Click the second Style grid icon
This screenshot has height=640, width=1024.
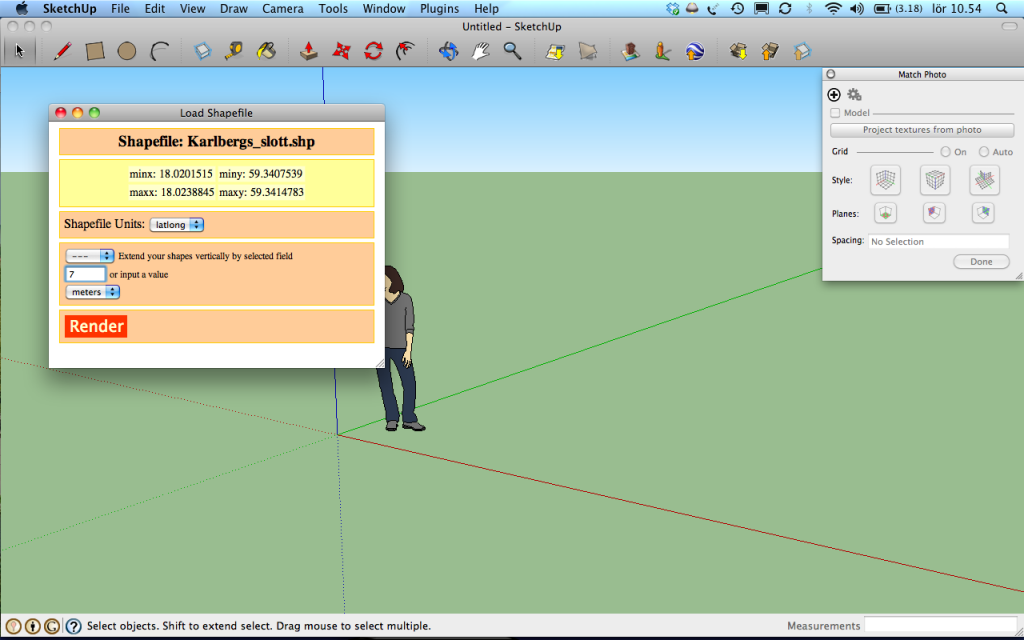[x=935, y=180]
